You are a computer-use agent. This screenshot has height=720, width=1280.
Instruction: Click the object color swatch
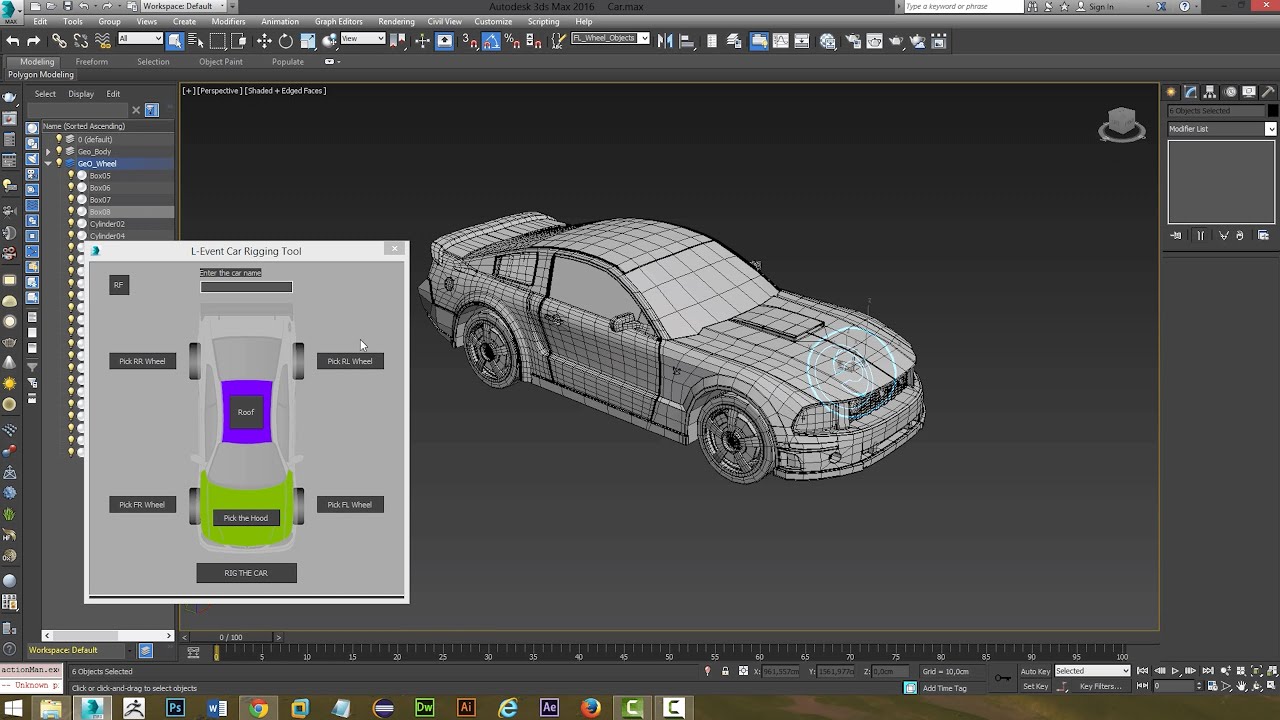(1272, 111)
